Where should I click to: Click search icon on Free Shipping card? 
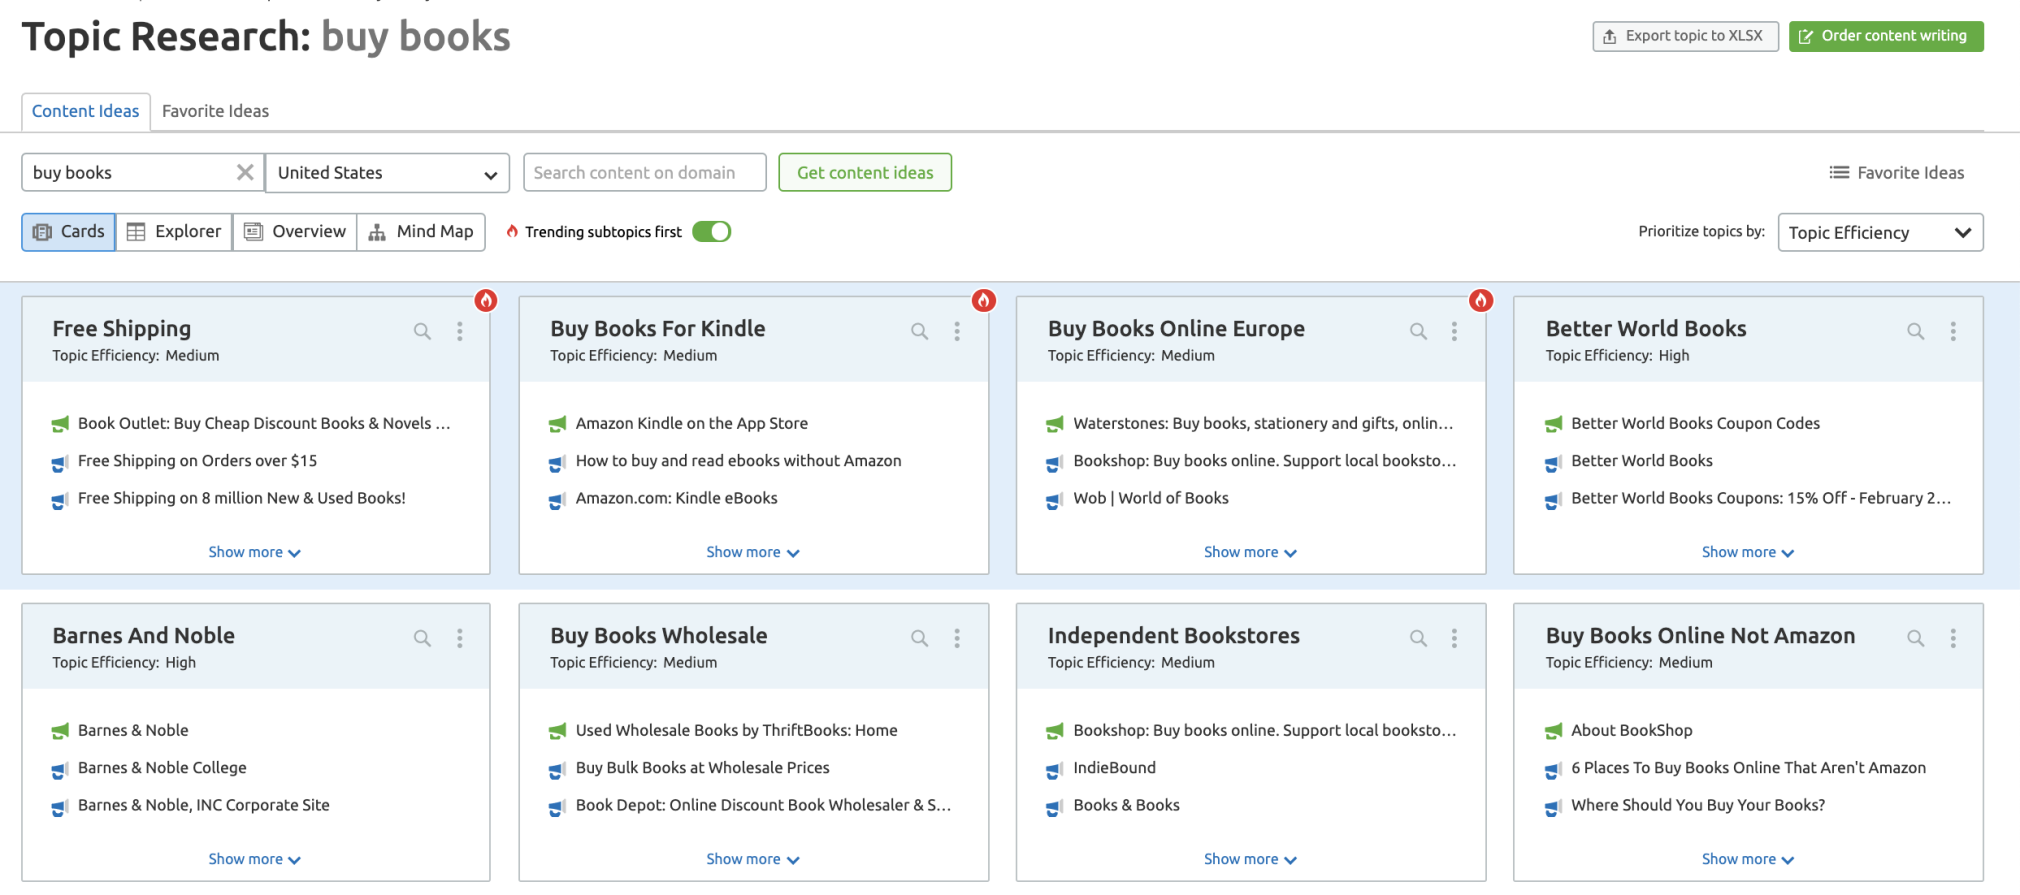pos(422,331)
